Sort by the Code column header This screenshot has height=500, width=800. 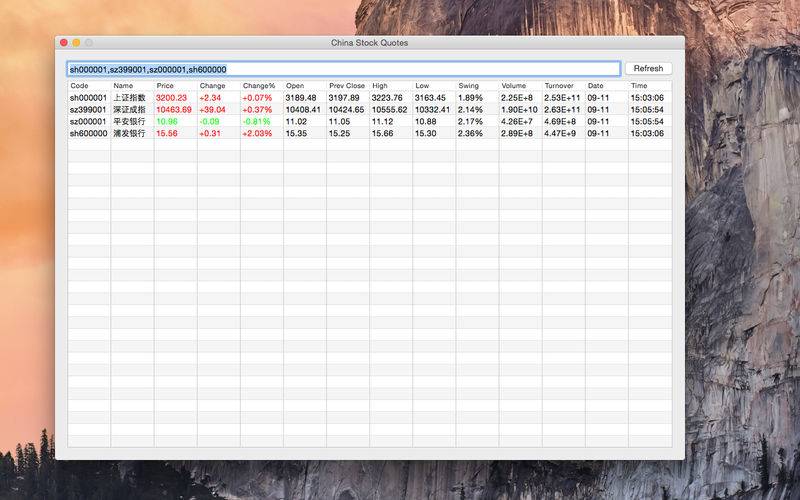point(89,86)
